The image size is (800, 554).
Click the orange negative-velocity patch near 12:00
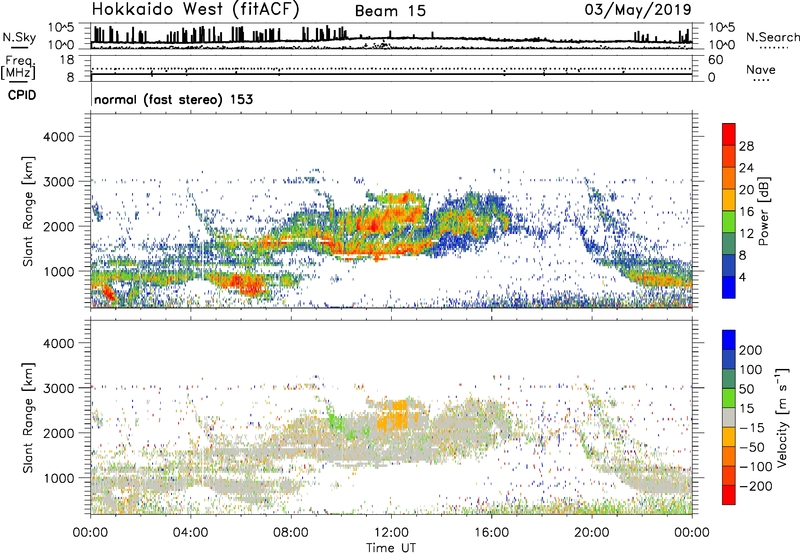(393, 416)
